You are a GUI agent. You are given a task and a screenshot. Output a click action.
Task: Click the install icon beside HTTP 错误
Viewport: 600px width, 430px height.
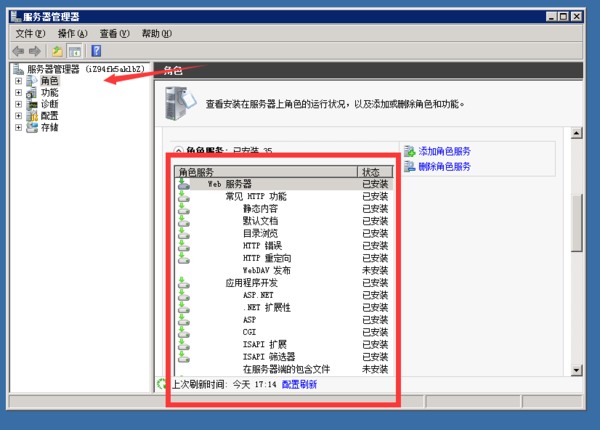(x=184, y=245)
